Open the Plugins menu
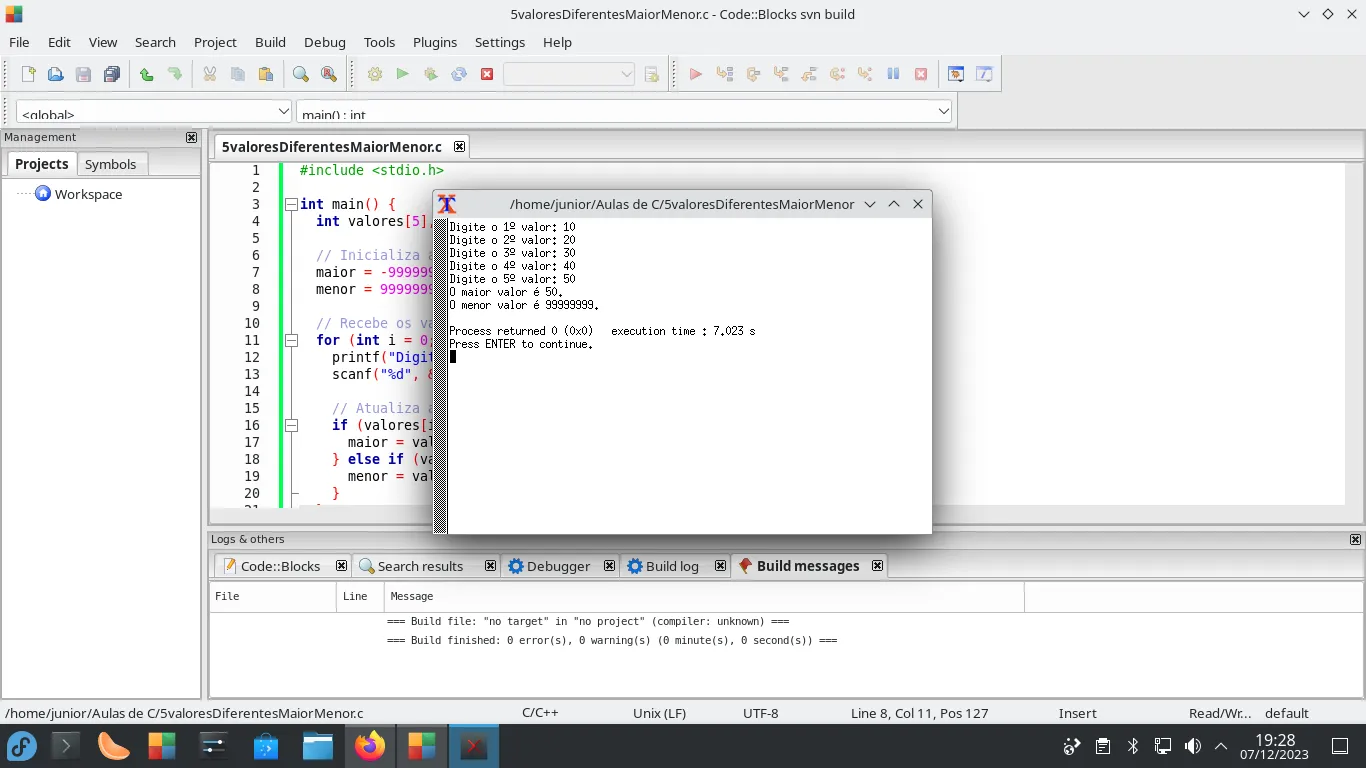This screenshot has width=1366, height=768. pyautogui.click(x=434, y=42)
